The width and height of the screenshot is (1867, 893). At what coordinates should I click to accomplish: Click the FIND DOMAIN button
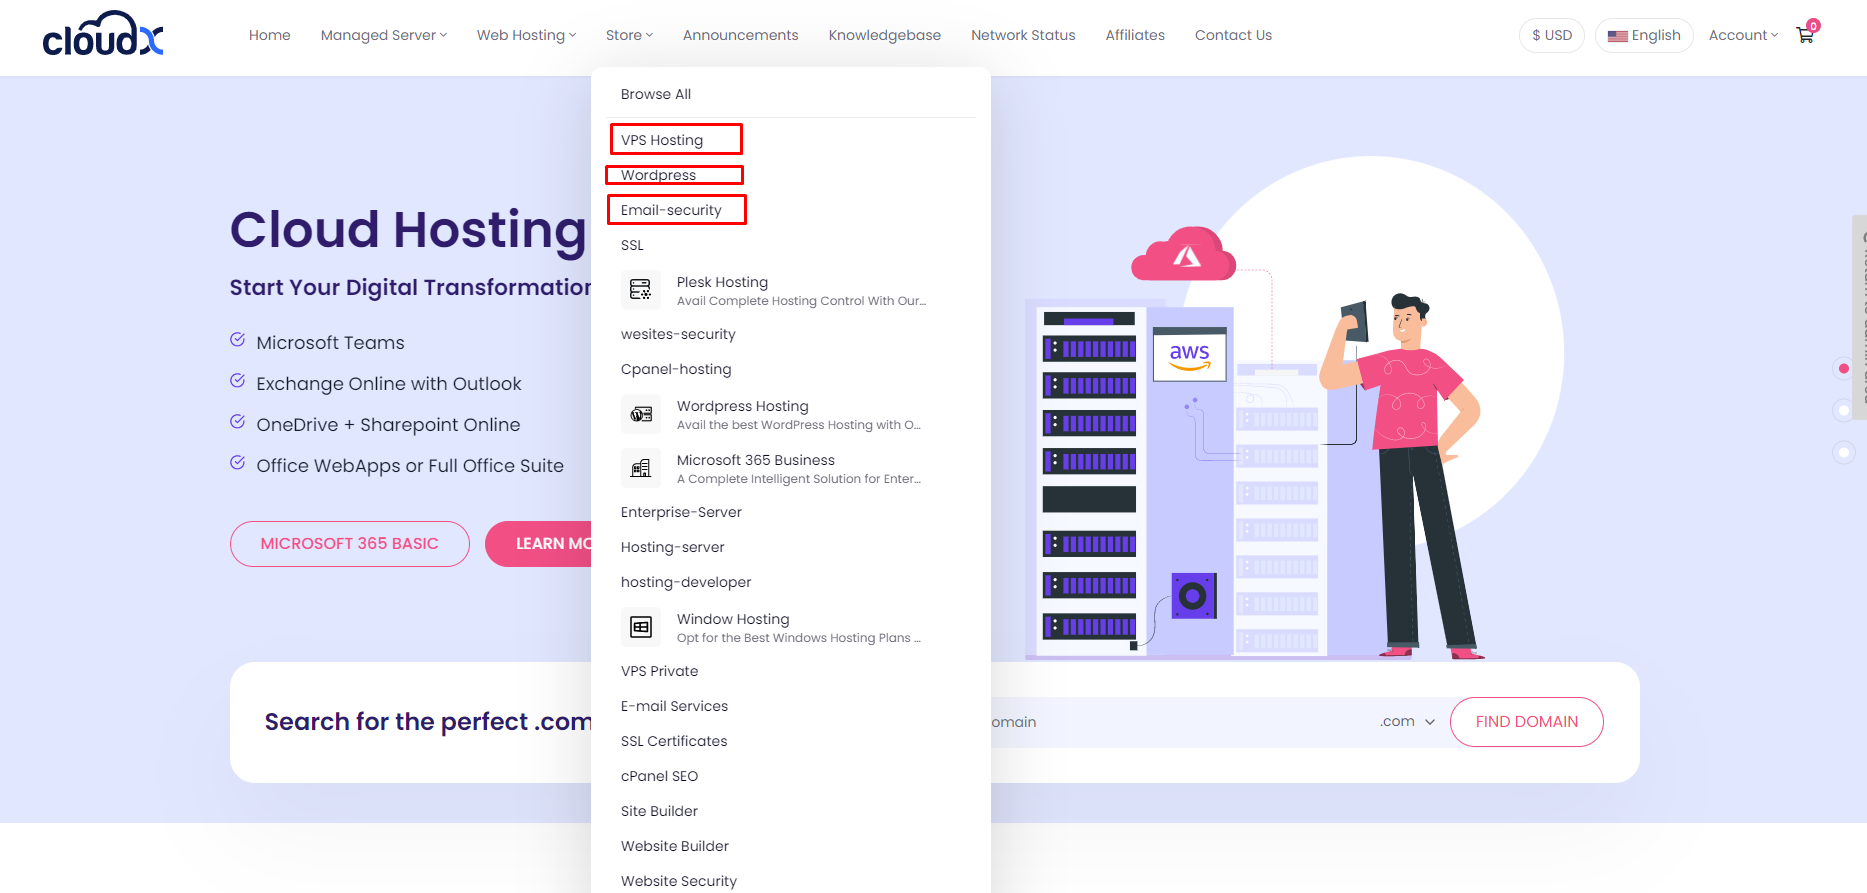coord(1526,722)
